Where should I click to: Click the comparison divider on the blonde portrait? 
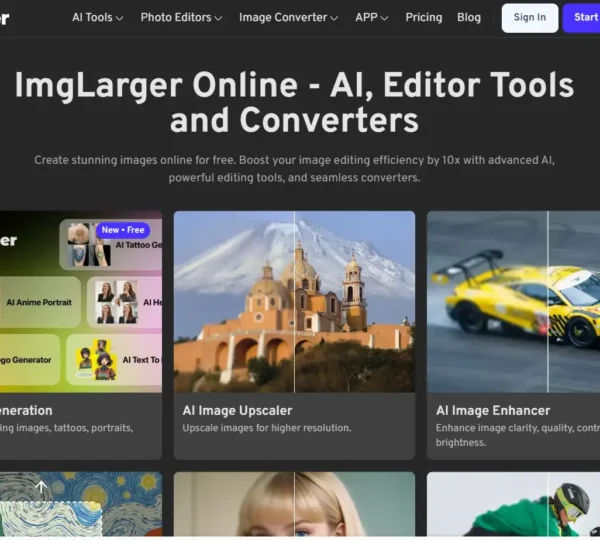pos(294,504)
